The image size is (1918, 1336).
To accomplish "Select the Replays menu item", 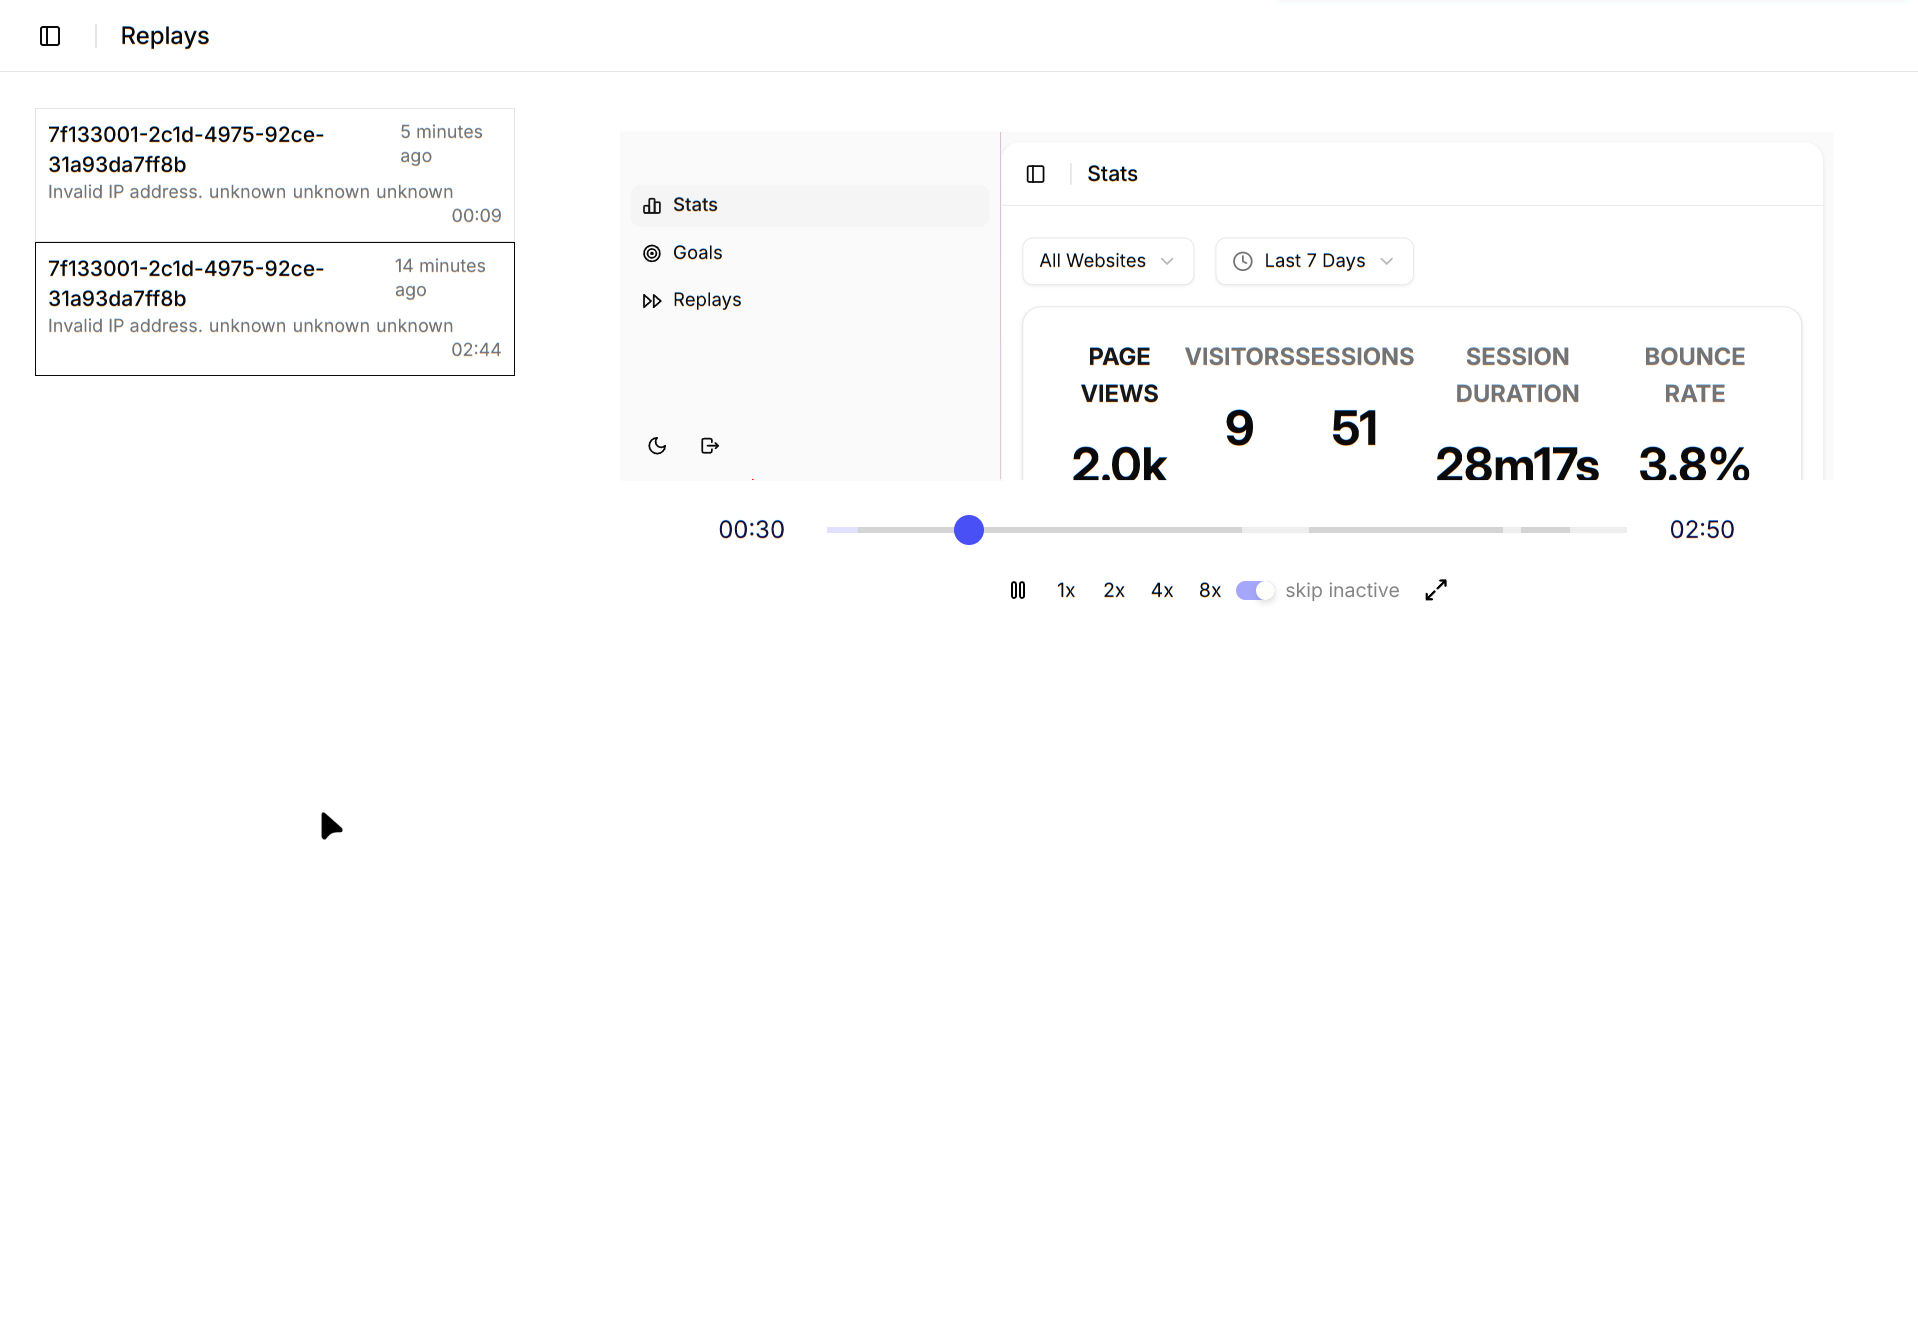I will (706, 300).
